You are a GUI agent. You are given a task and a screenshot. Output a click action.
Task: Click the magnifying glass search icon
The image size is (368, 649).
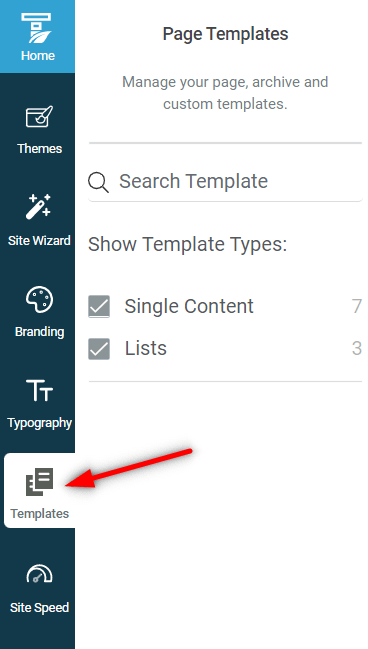coord(99,183)
